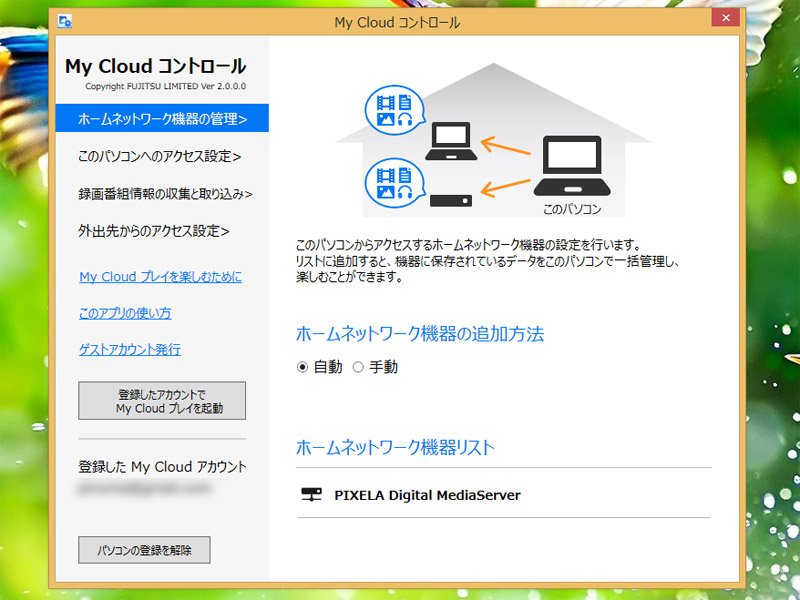Click the black recorder box icon in the house
800x600 pixels.
pos(451,199)
